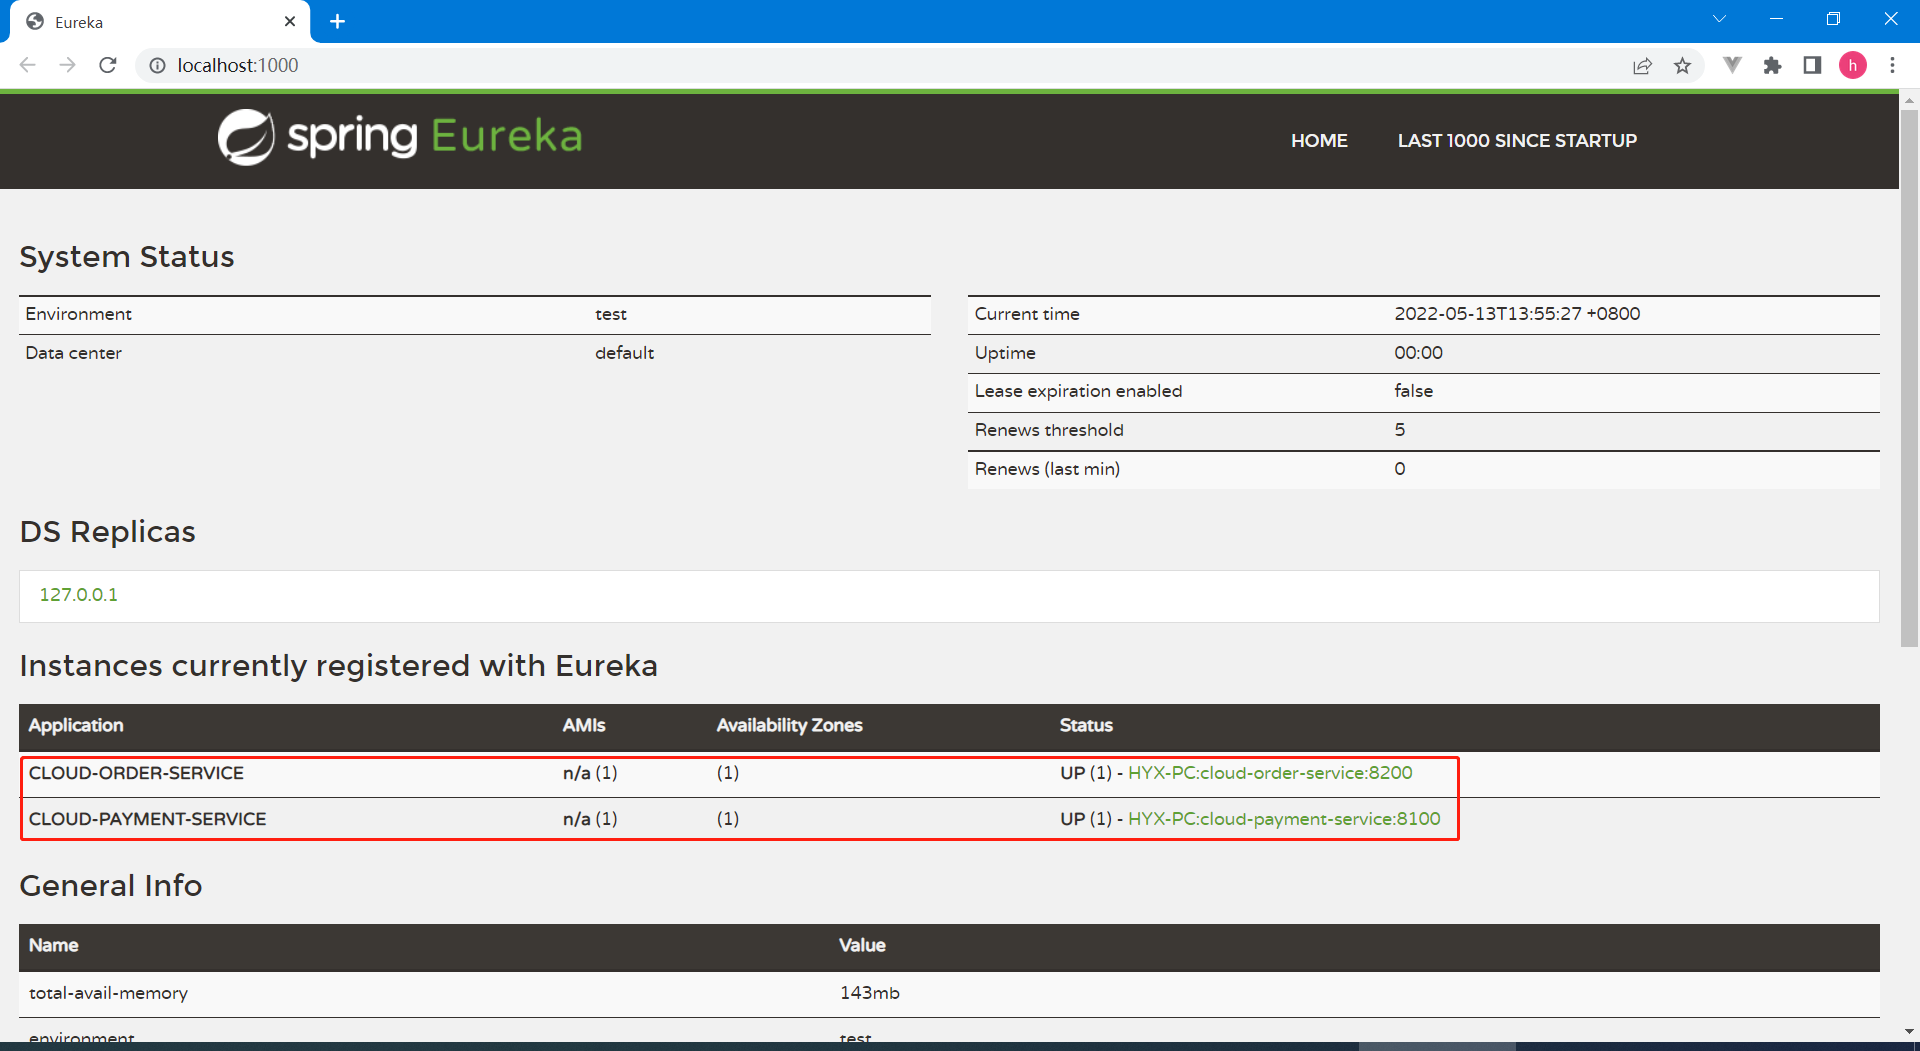Click the Availability Zones column header
Viewport: 1920px width, 1051px height.
point(789,726)
